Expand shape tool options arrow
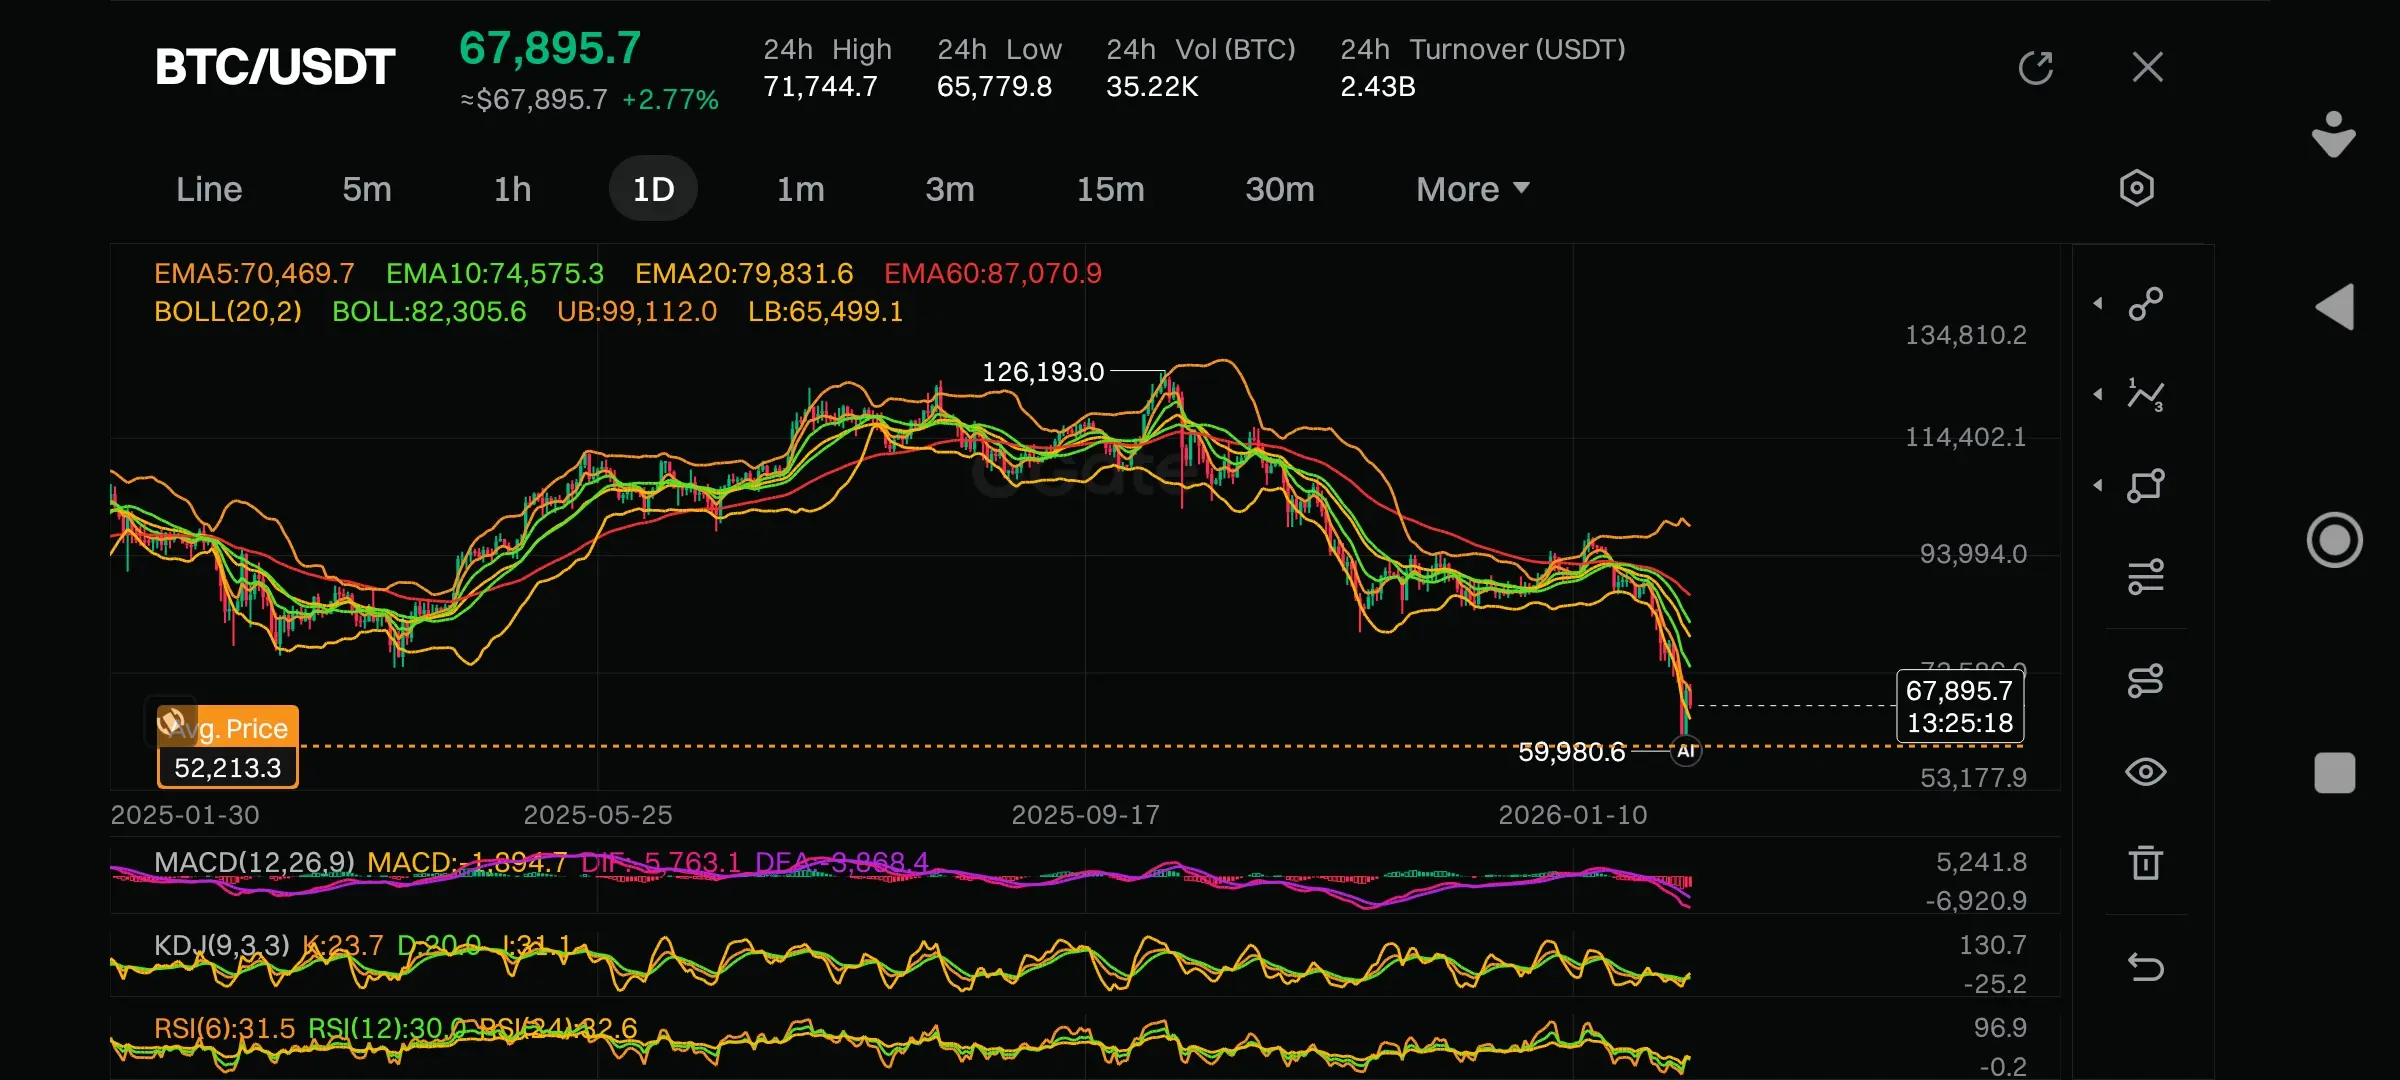This screenshot has height=1080, width=2400. pyautogui.click(x=2098, y=486)
